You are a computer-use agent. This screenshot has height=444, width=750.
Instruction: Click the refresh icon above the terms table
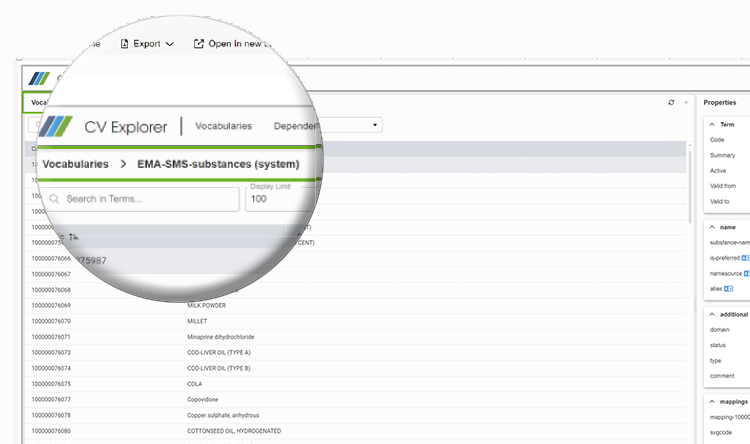click(x=671, y=102)
